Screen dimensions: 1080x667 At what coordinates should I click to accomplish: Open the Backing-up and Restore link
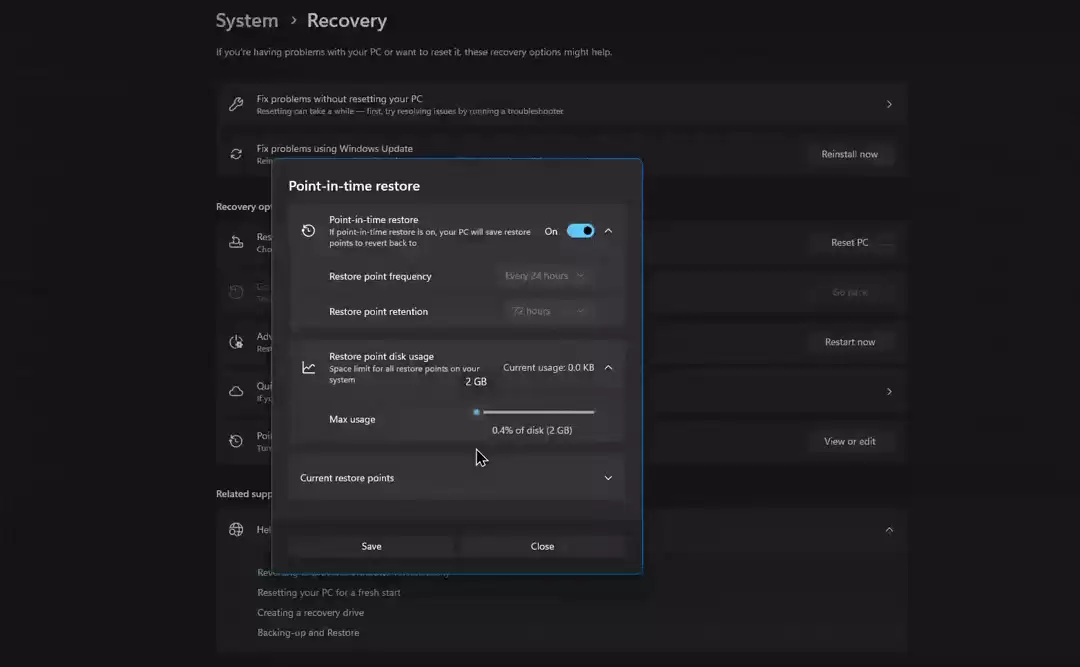(308, 633)
